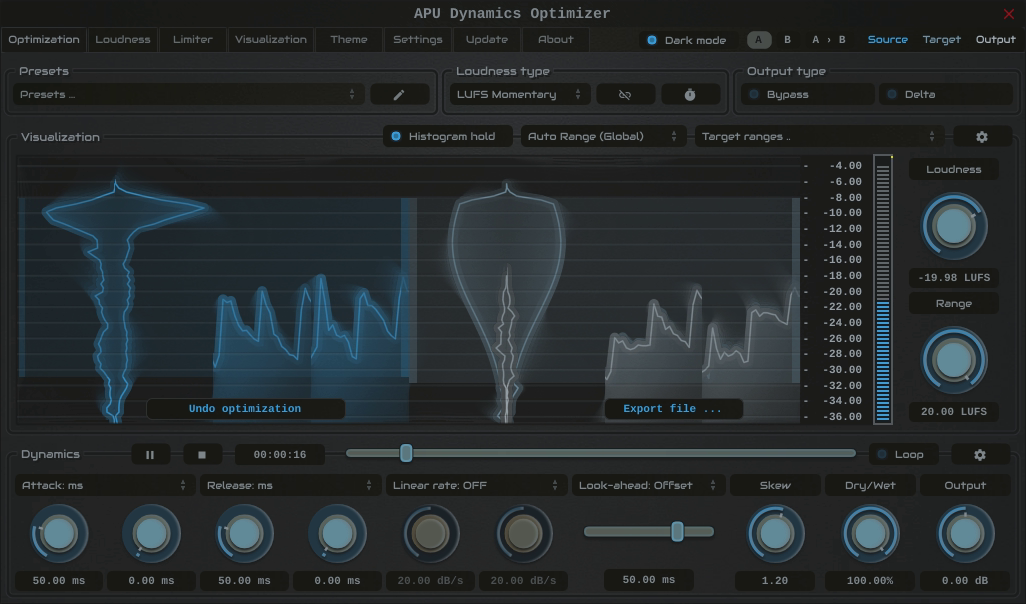The height and width of the screenshot is (604, 1026).
Task: Open the About tab
Action: pyautogui.click(x=556, y=40)
